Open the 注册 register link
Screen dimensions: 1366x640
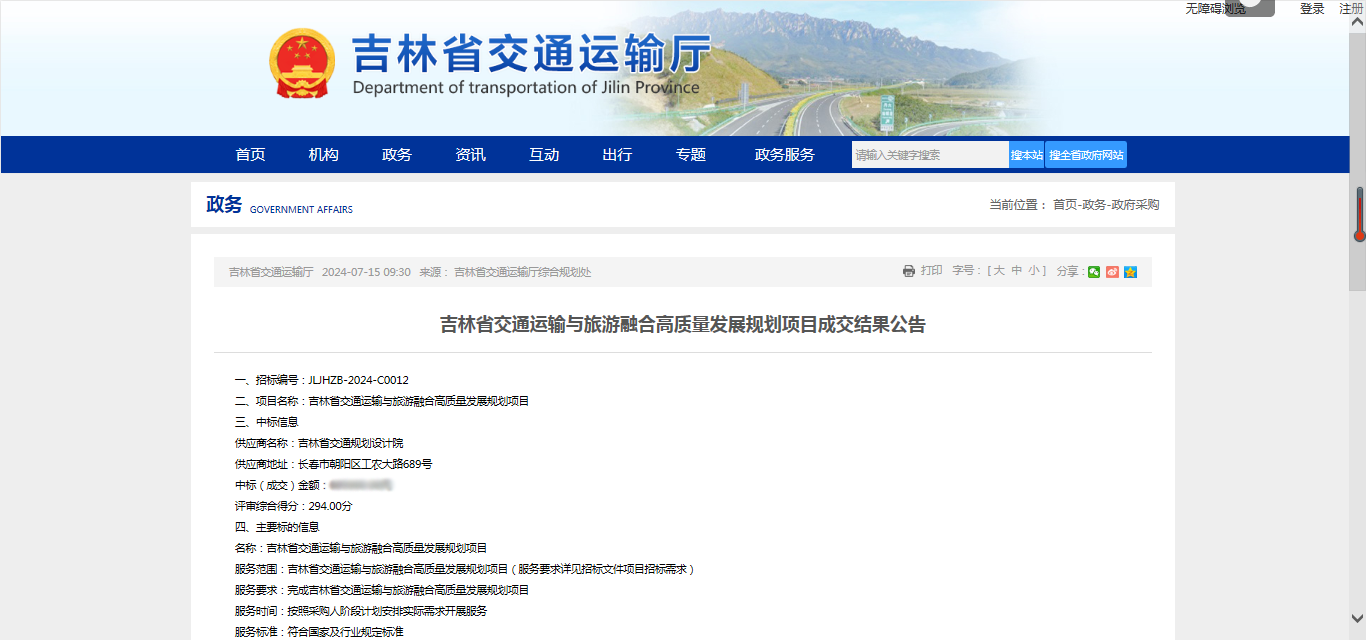(1351, 9)
